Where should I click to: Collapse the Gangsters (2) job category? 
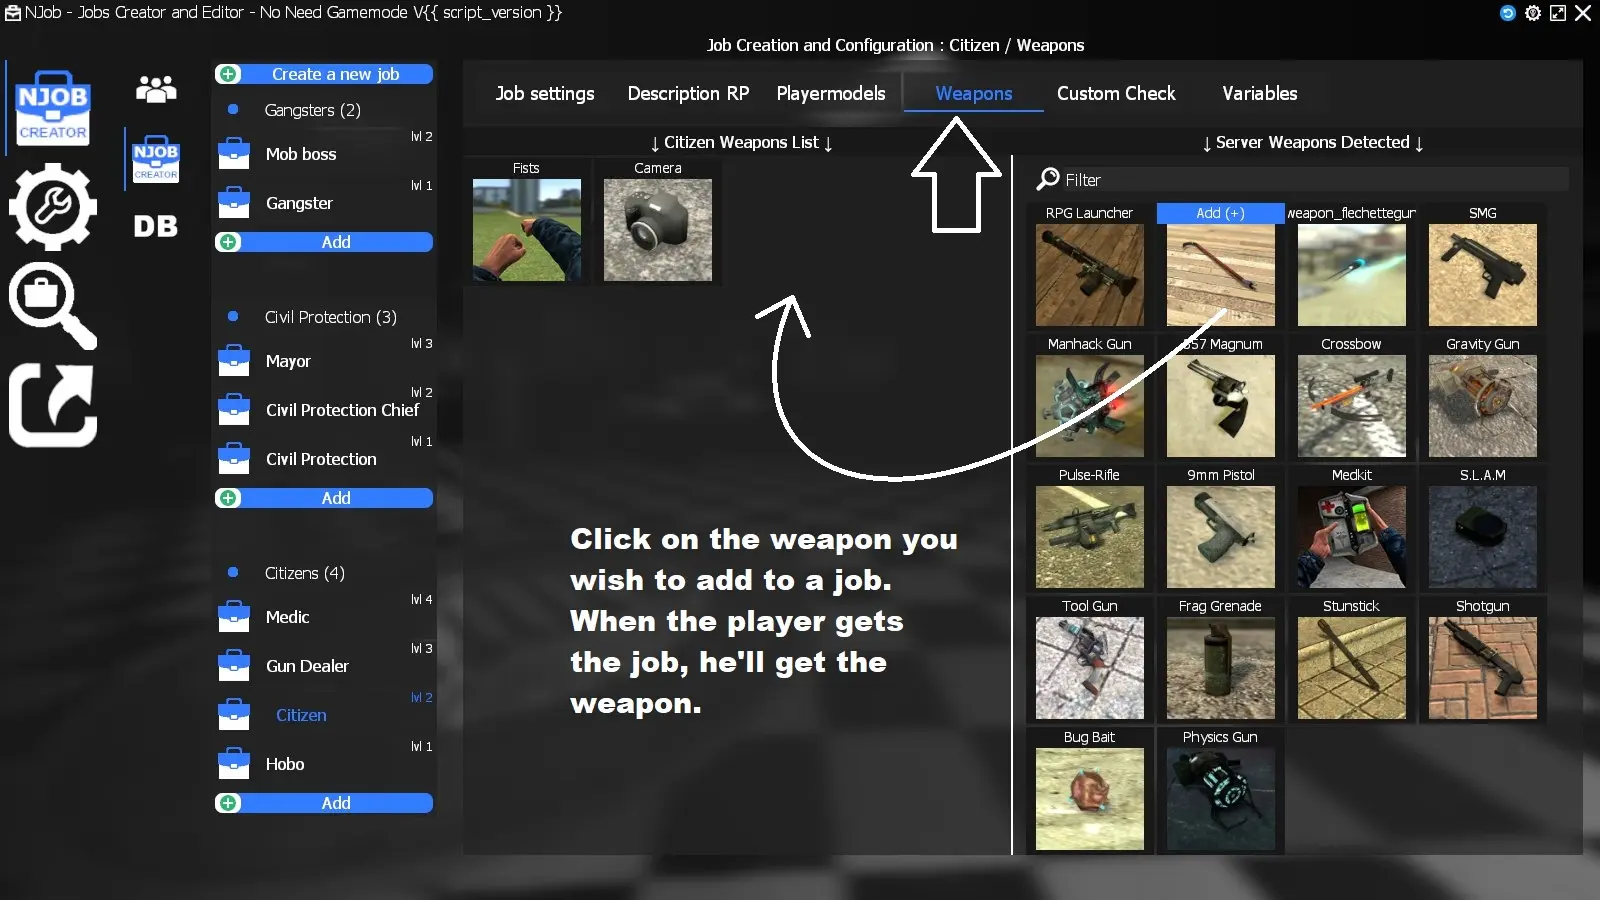312,110
